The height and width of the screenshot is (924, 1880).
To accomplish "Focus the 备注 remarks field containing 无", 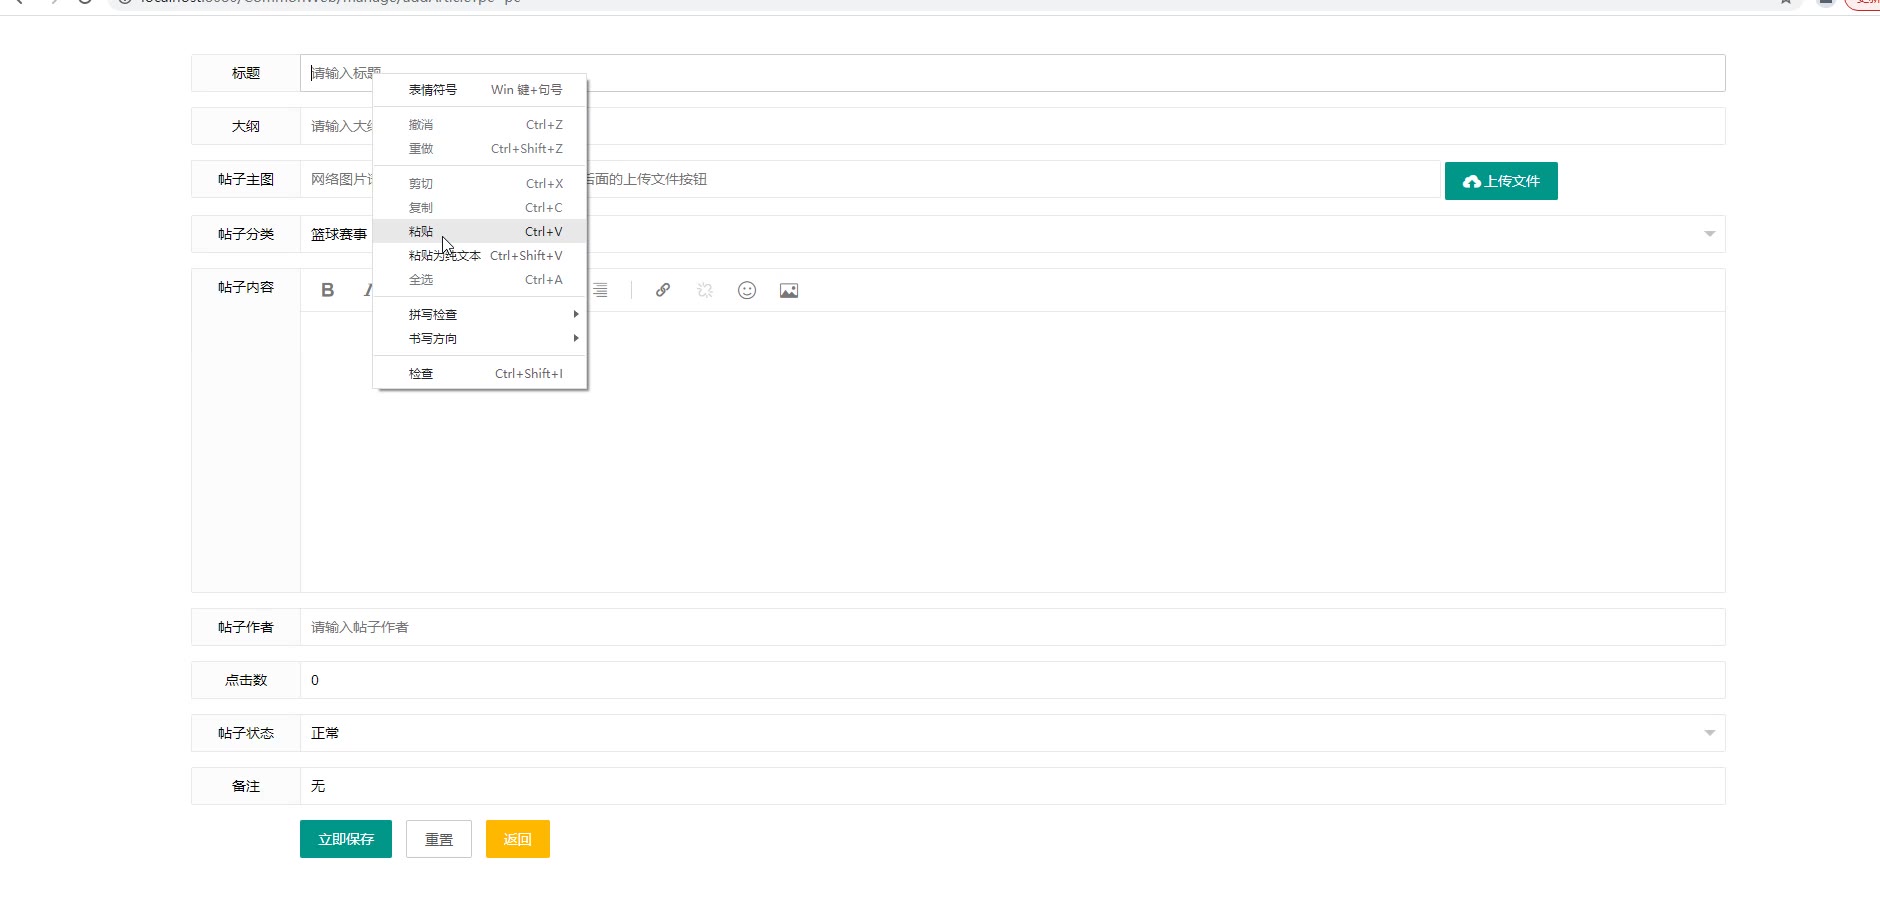I will click(x=1013, y=786).
